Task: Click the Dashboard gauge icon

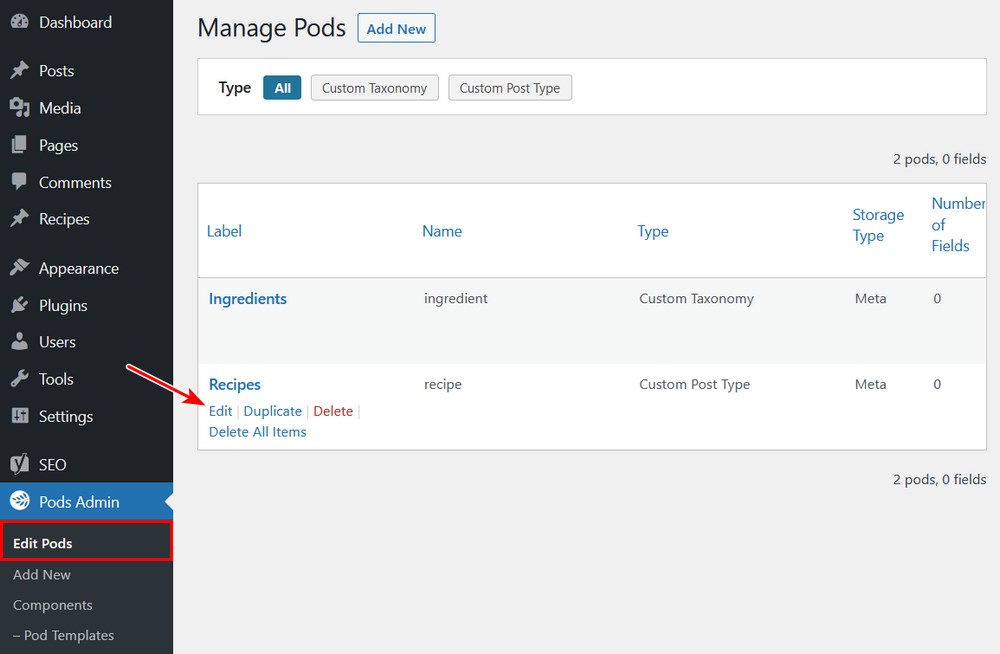Action: pos(20,22)
